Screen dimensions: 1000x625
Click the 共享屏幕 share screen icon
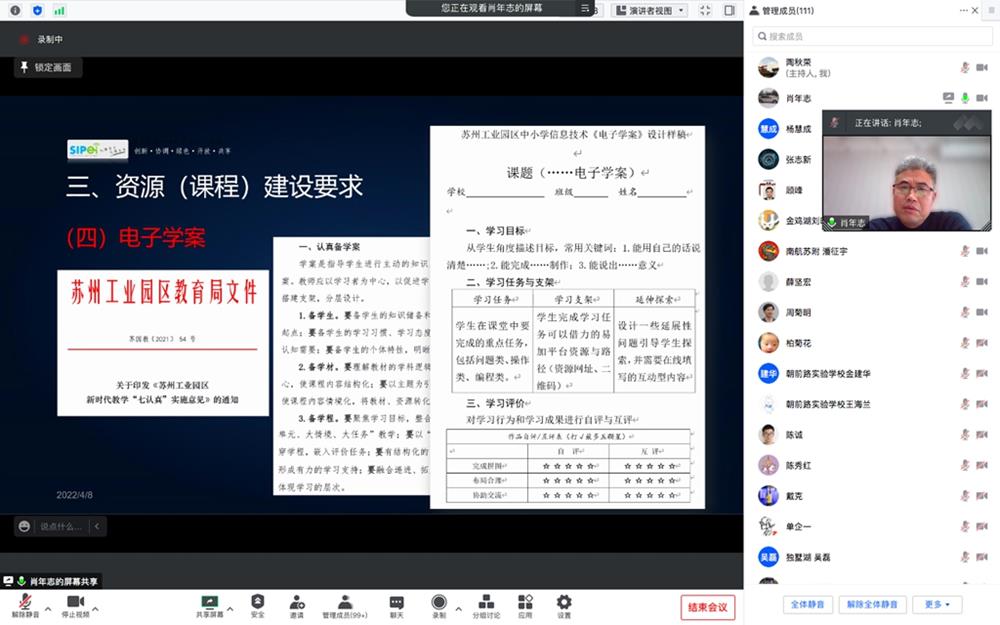pos(210,604)
